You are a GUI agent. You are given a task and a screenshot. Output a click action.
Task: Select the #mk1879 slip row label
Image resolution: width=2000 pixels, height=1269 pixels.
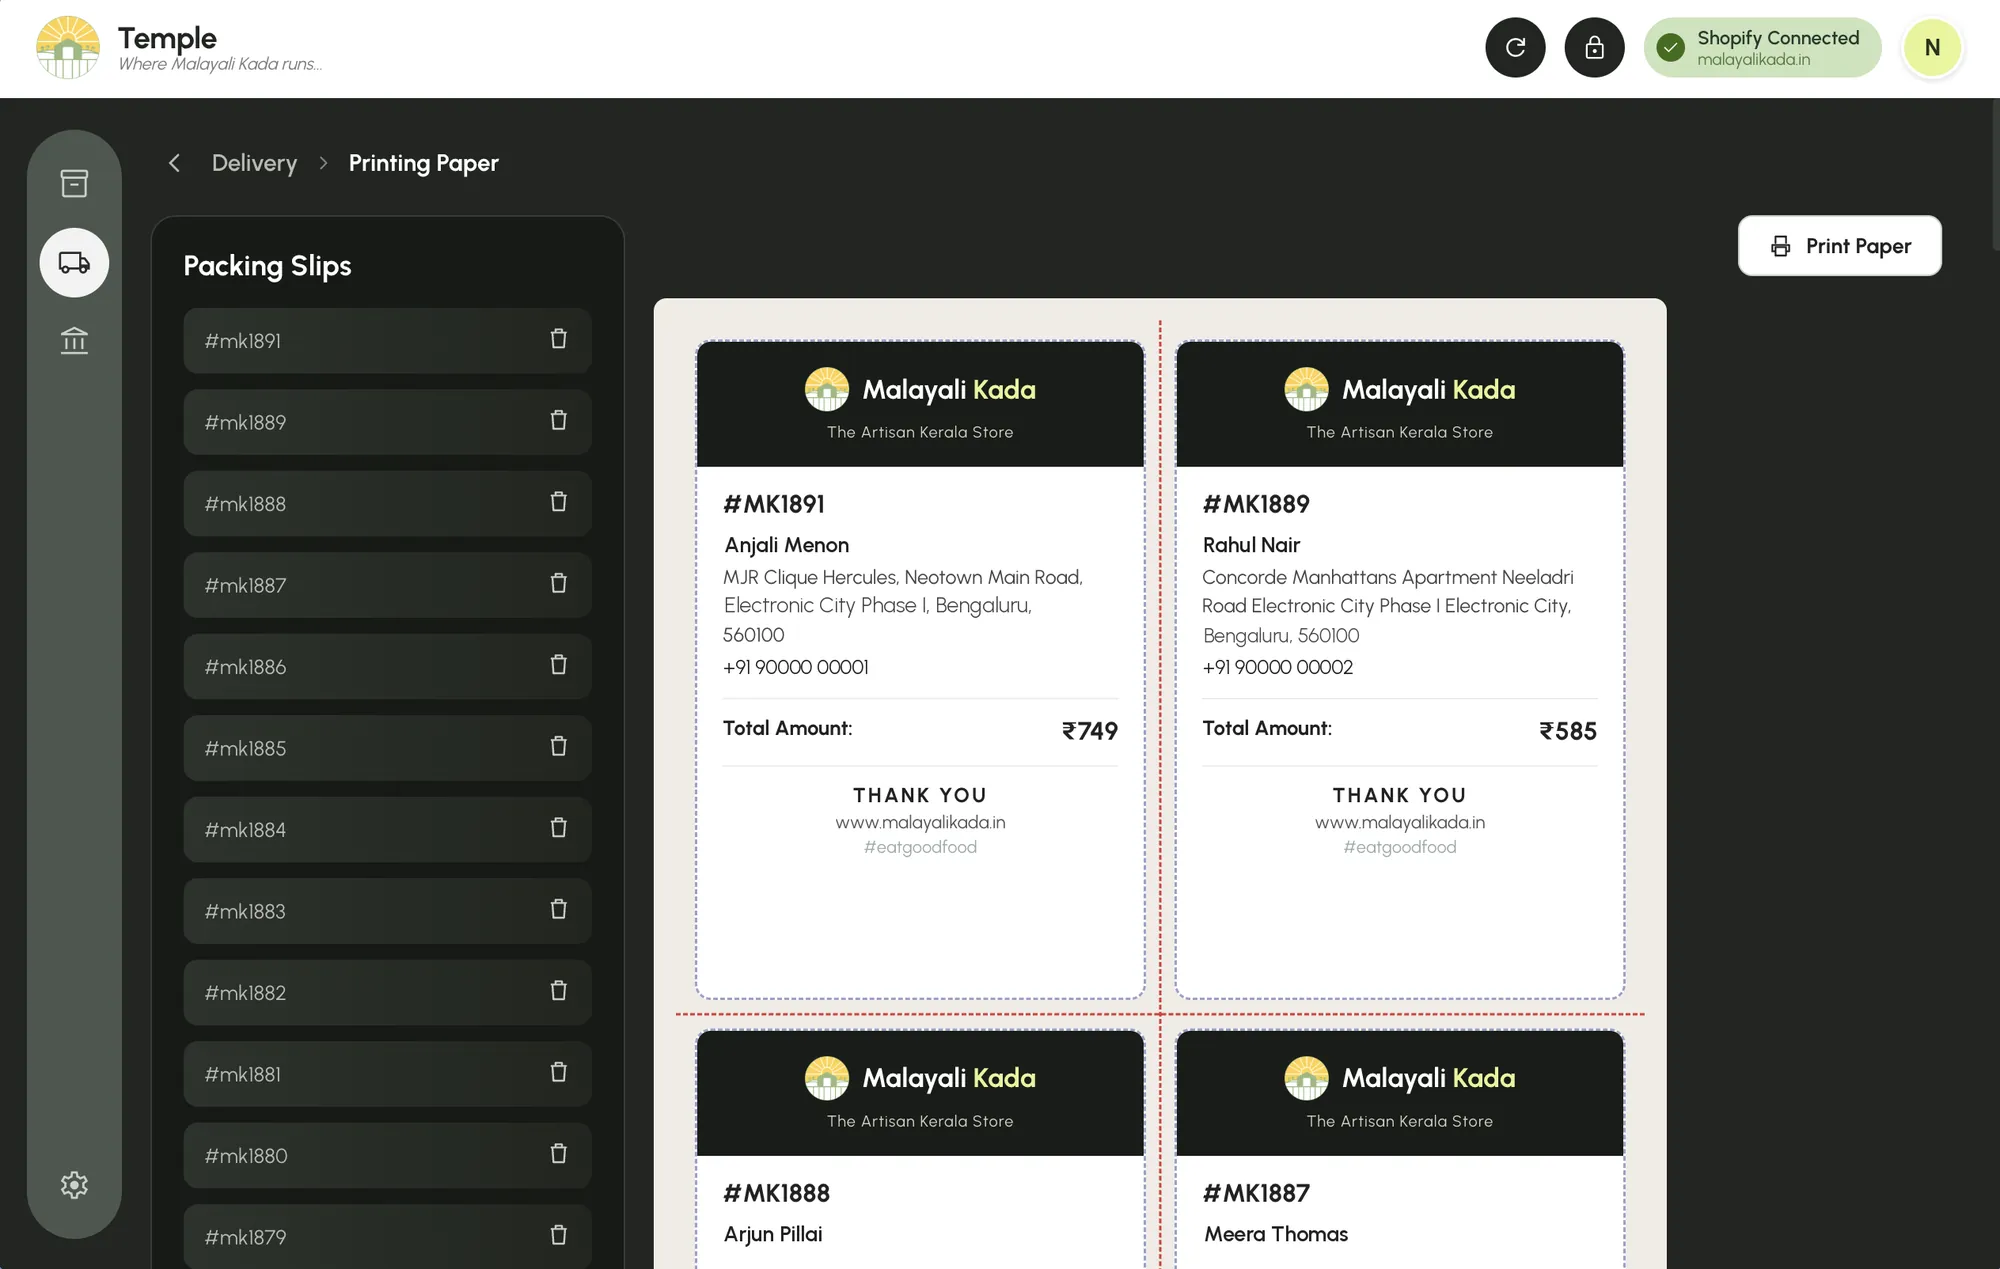pyautogui.click(x=245, y=1237)
